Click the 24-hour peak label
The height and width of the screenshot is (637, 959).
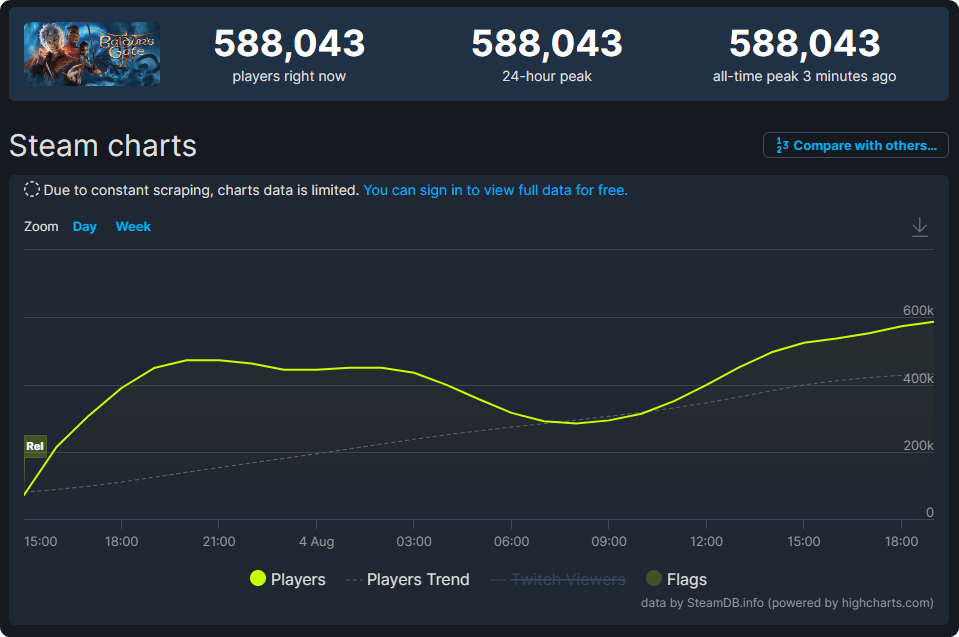(x=547, y=76)
